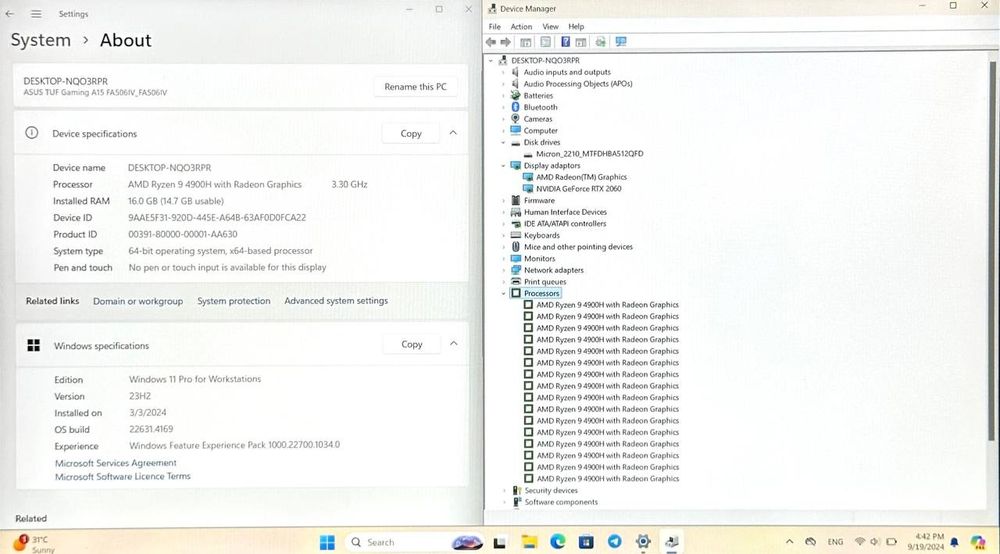Click the volume speaker icon in system tray
1000x554 pixels.
click(874, 542)
